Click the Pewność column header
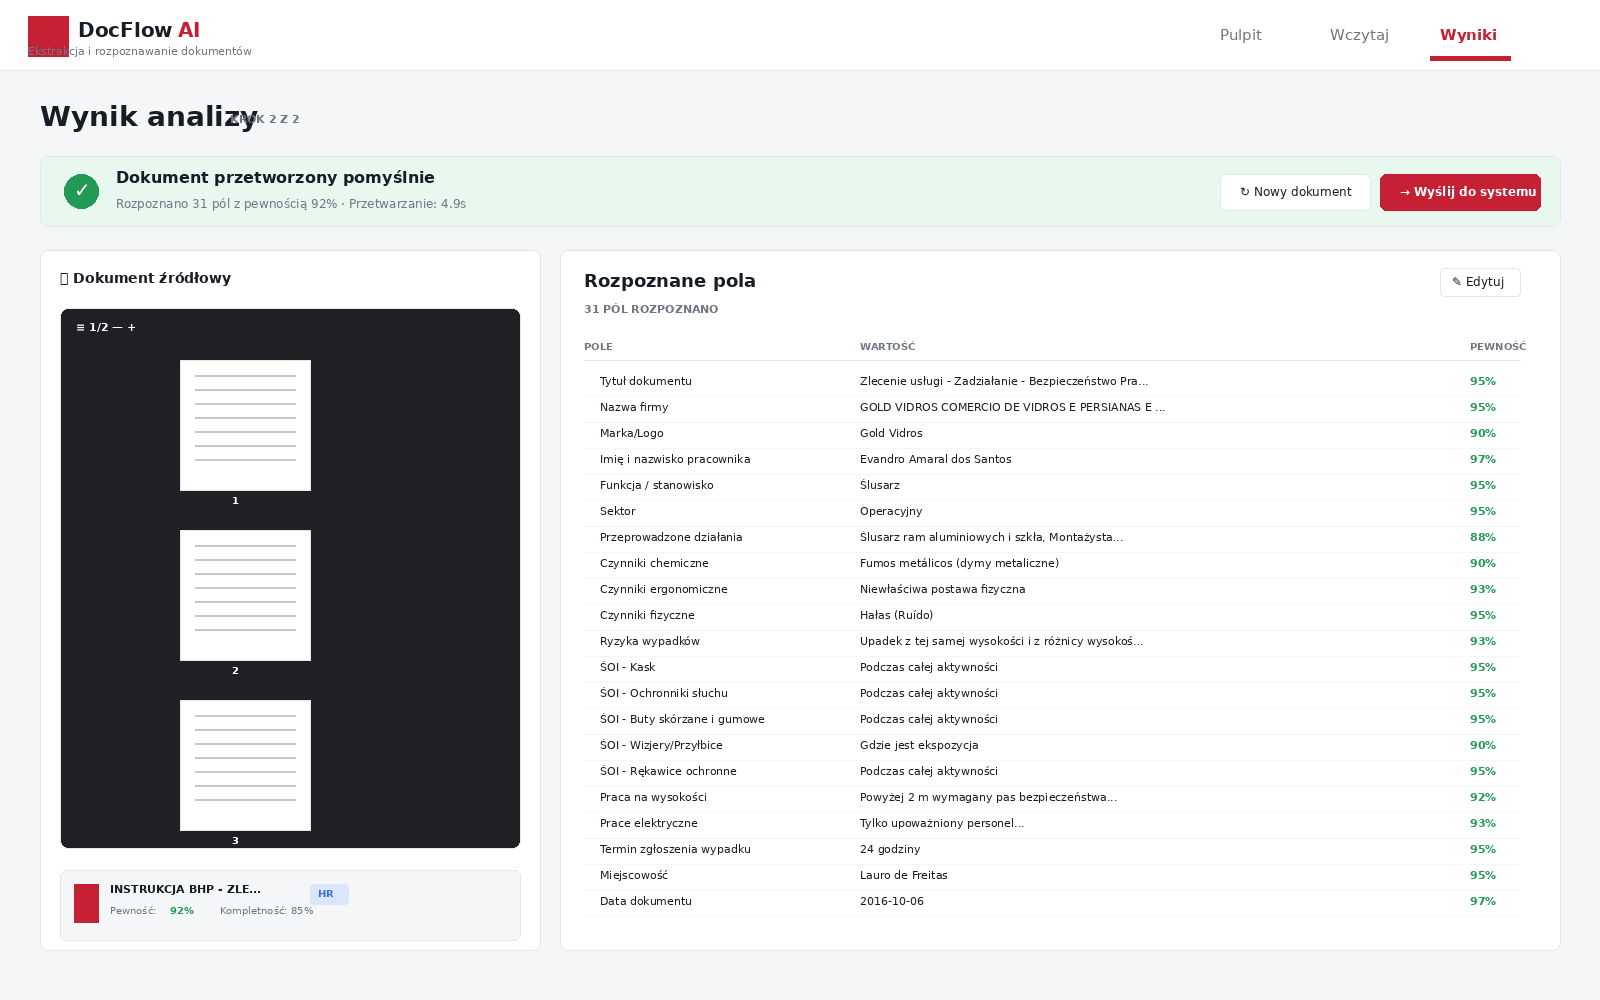The width and height of the screenshot is (1600, 1000). tap(1497, 347)
